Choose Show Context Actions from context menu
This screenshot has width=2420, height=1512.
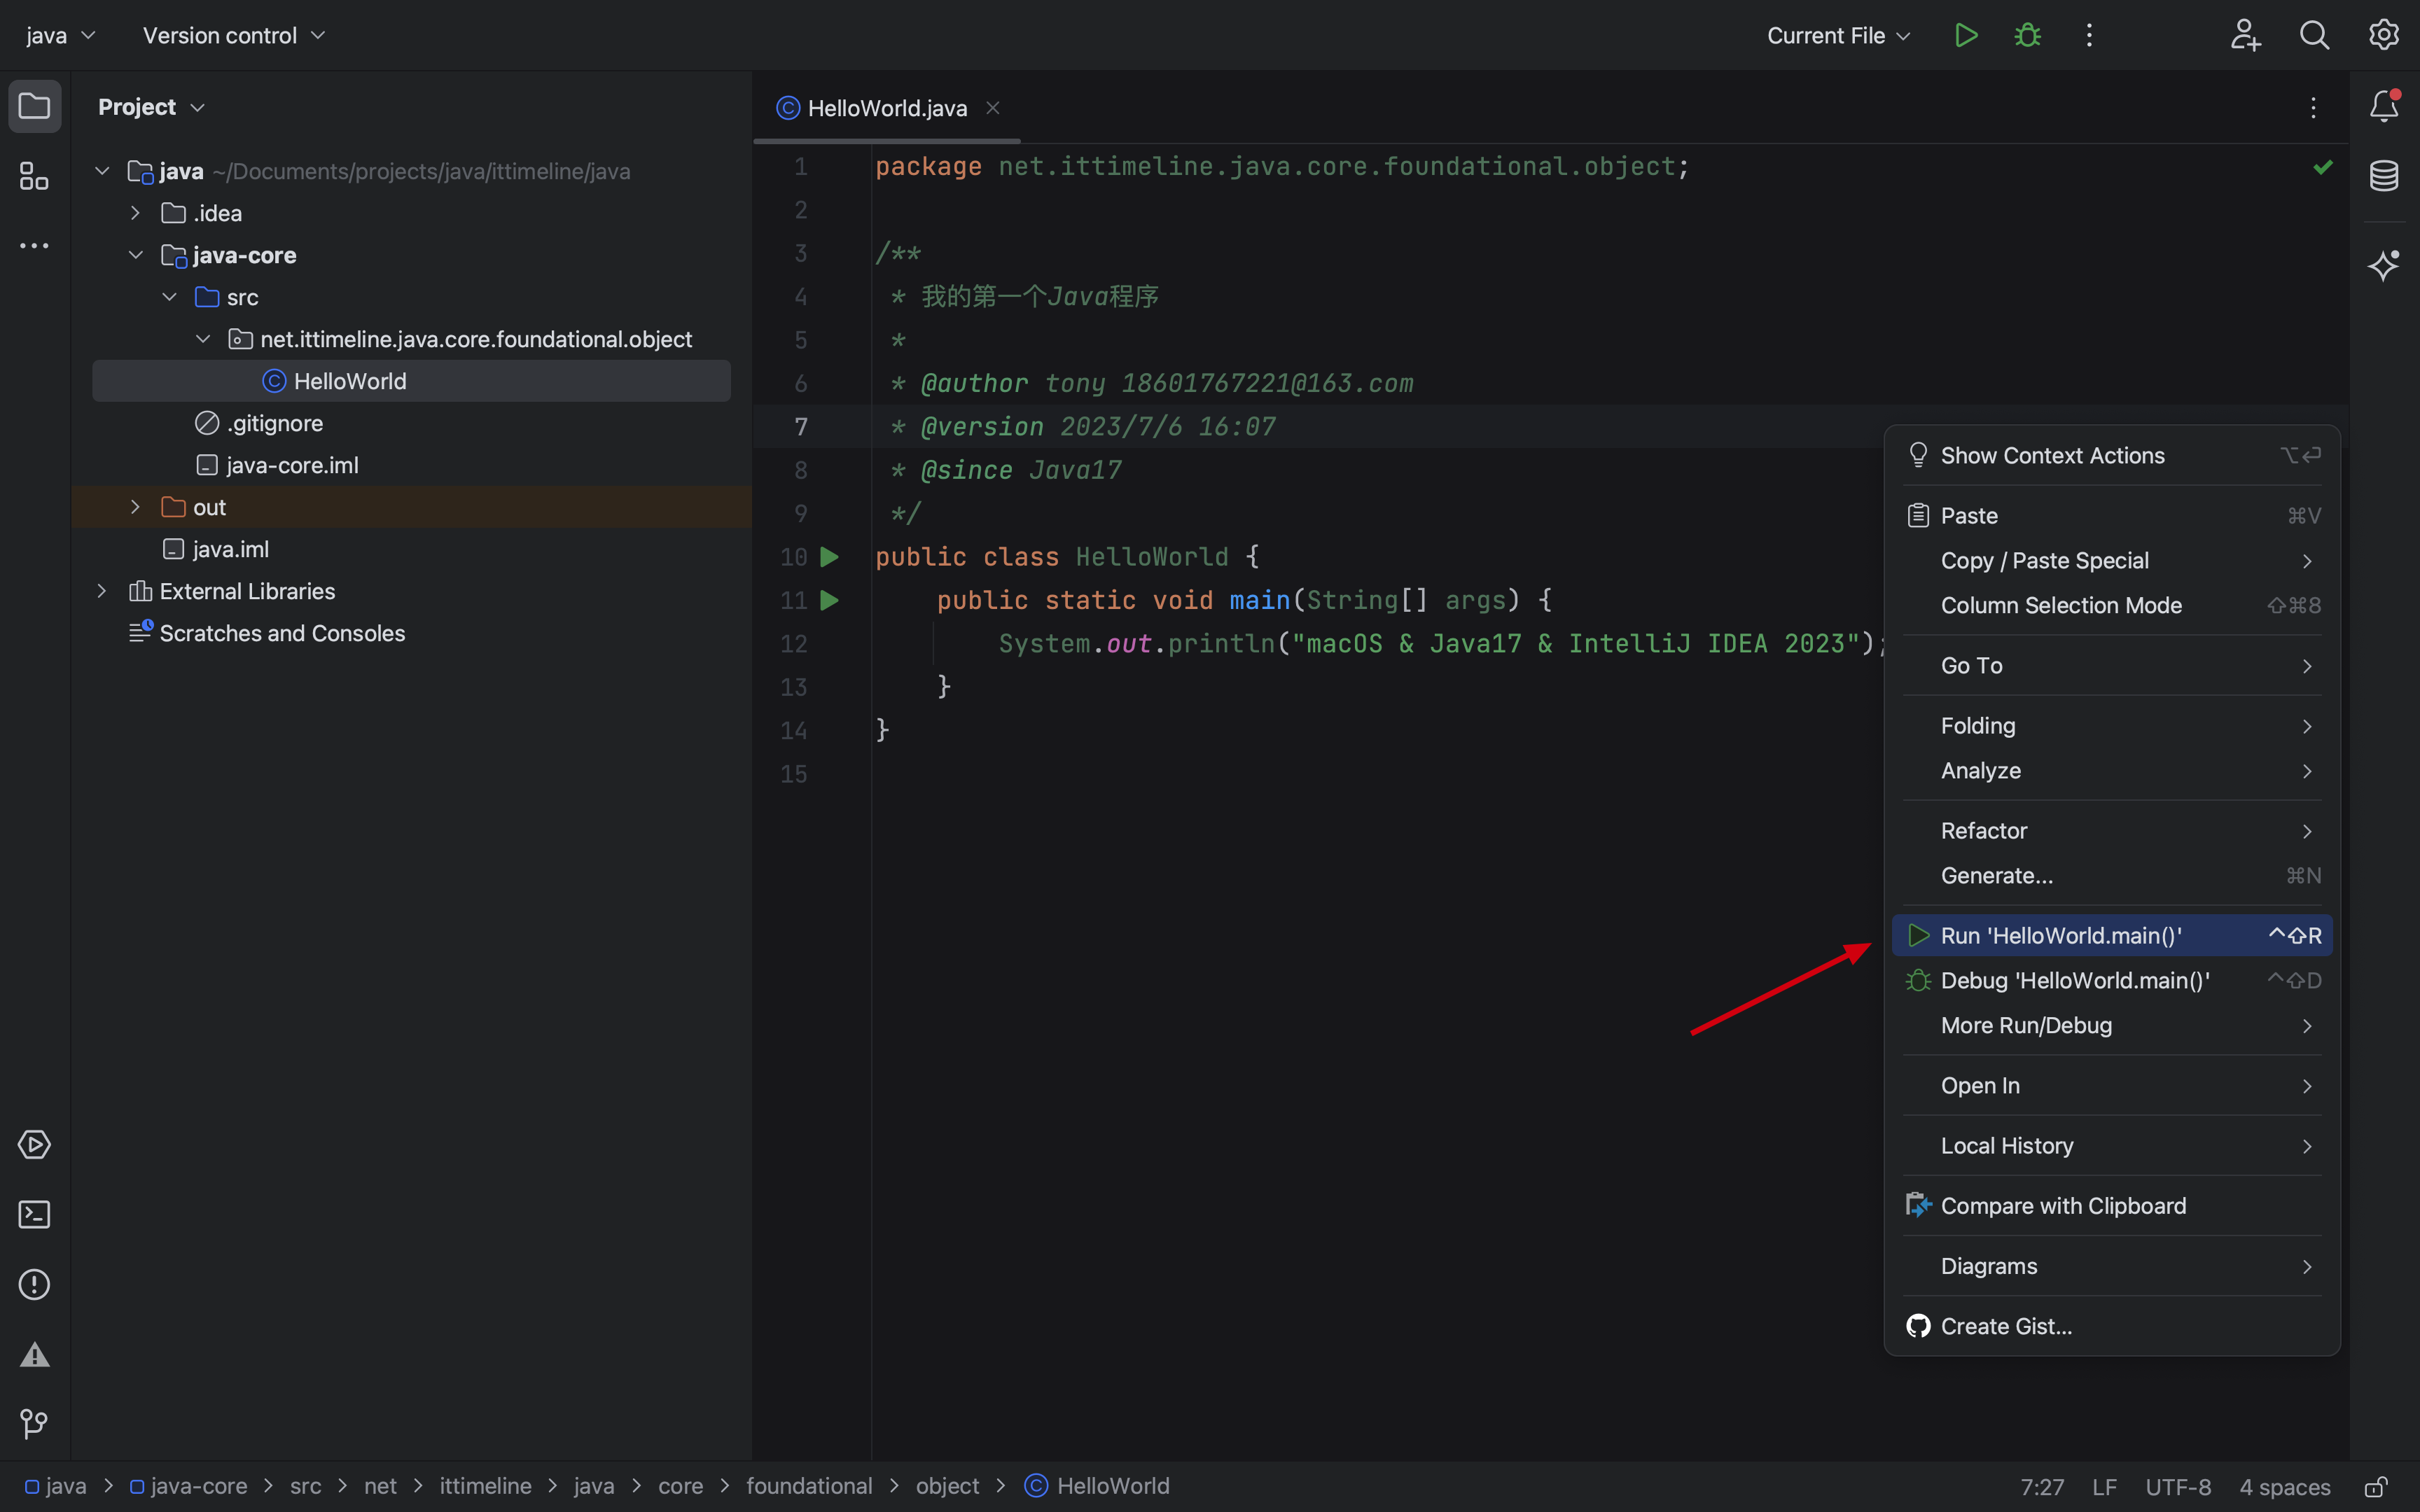click(2112, 456)
